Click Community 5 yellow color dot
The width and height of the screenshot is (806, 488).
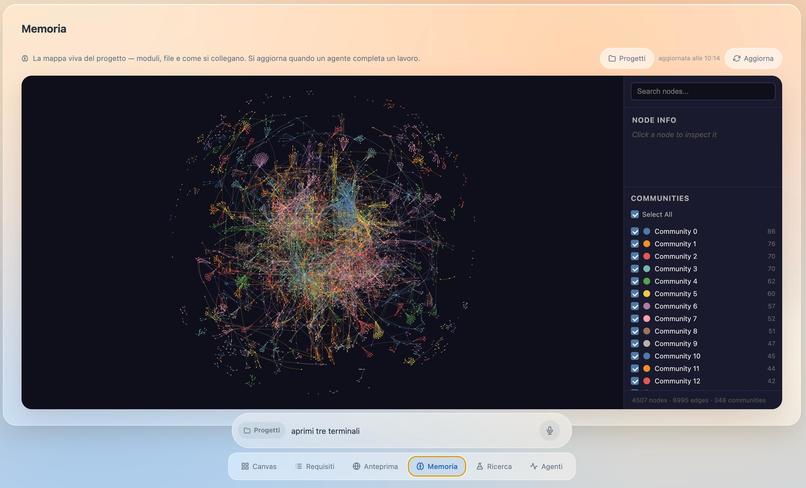pyautogui.click(x=647, y=294)
